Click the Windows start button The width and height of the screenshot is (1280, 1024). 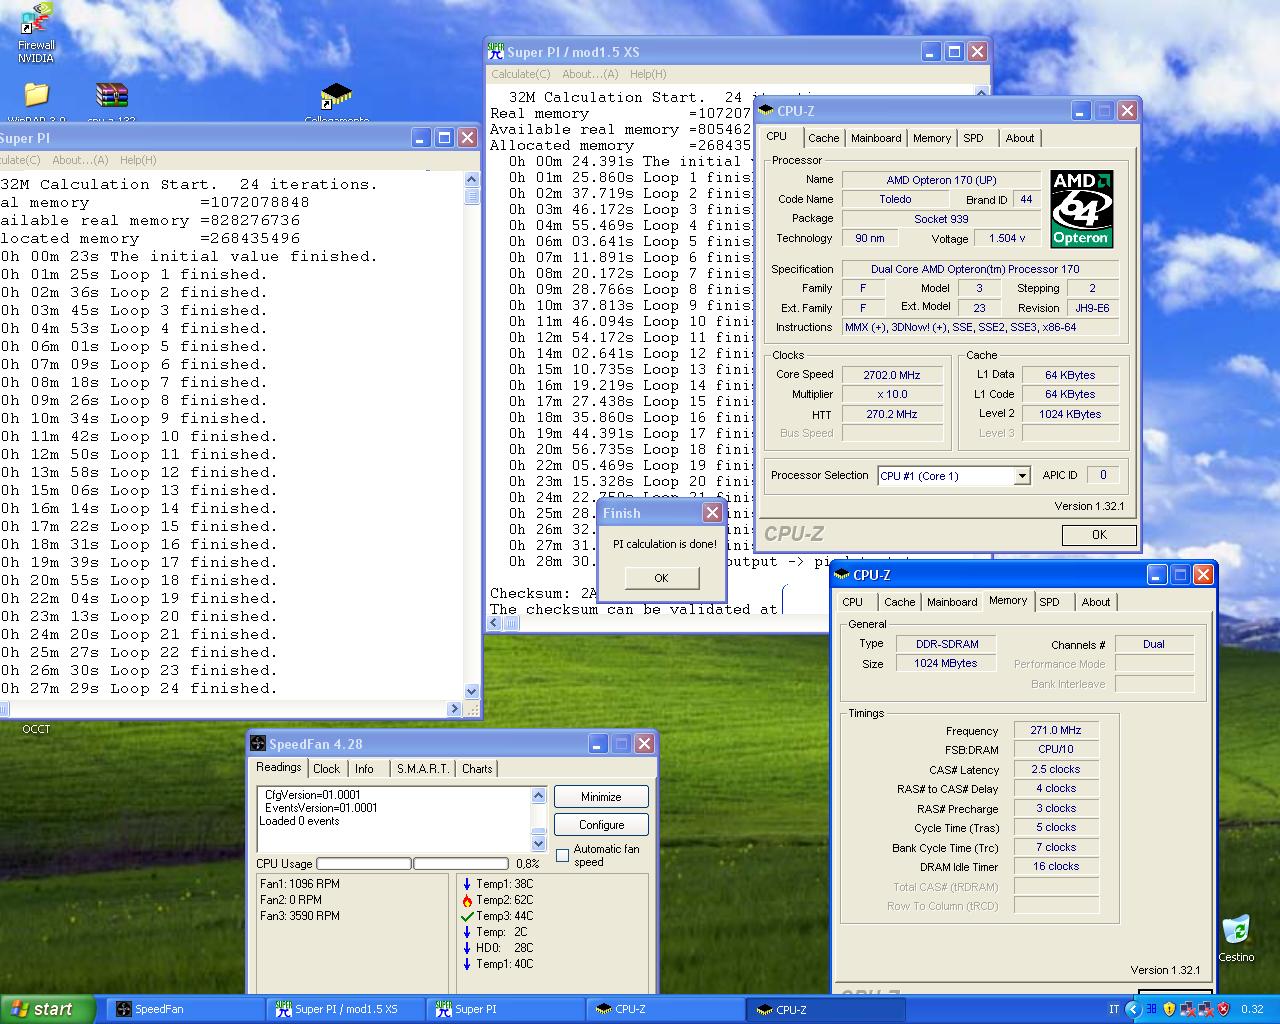click(x=48, y=1009)
